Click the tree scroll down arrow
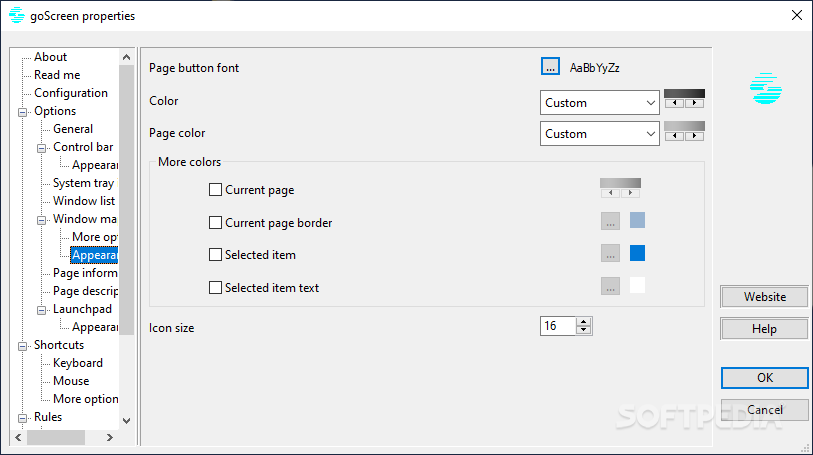The height and width of the screenshot is (455, 813). click(127, 421)
